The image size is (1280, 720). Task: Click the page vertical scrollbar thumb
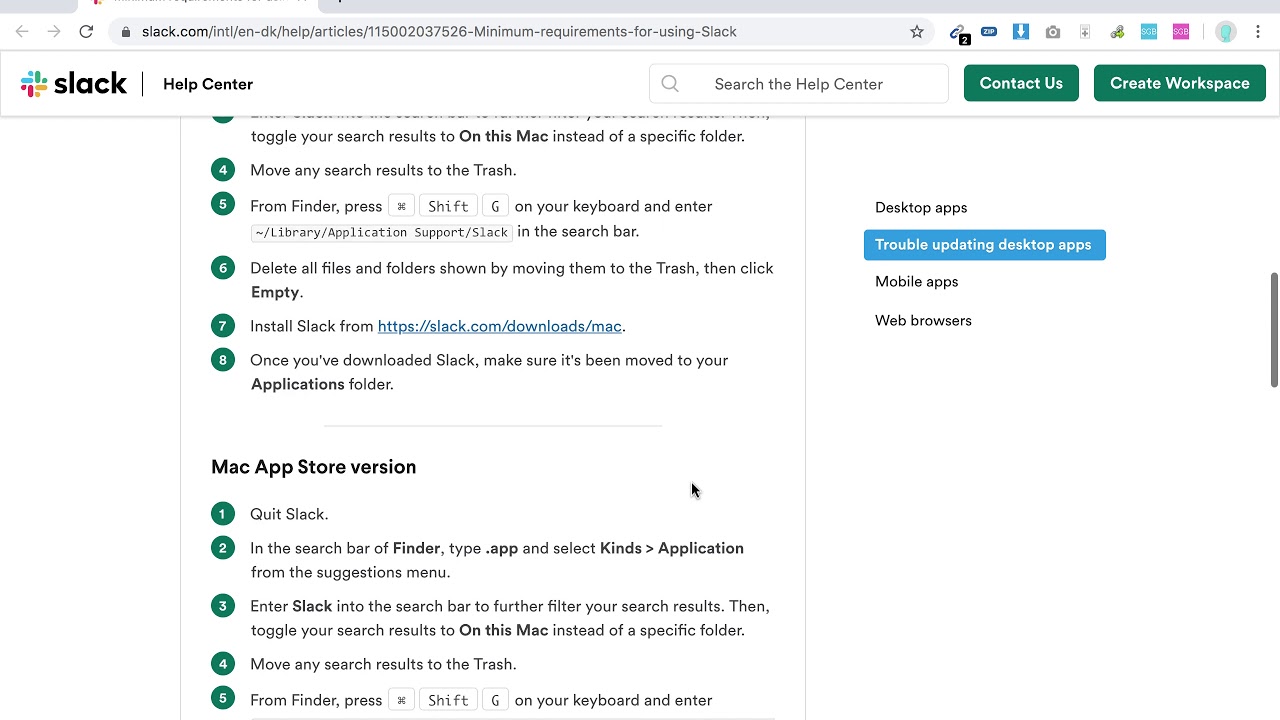point(1274,329)
